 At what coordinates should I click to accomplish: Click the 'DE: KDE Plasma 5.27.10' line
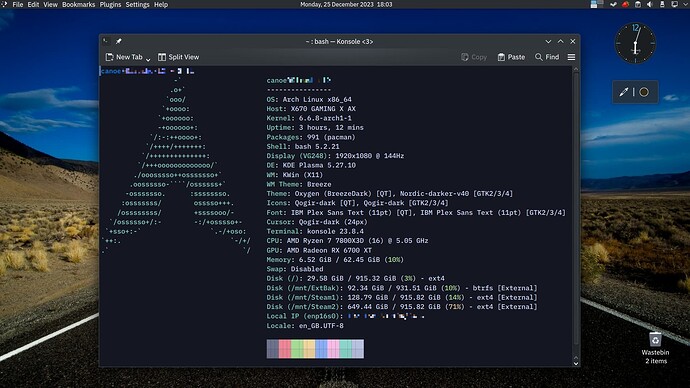coord(311,165)
